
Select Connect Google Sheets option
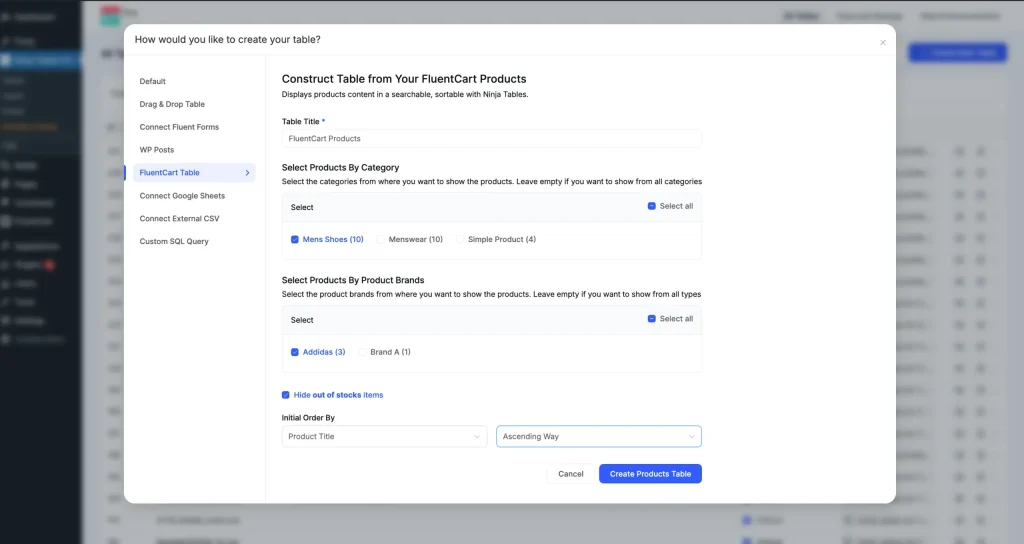click(x=182, y=196)
